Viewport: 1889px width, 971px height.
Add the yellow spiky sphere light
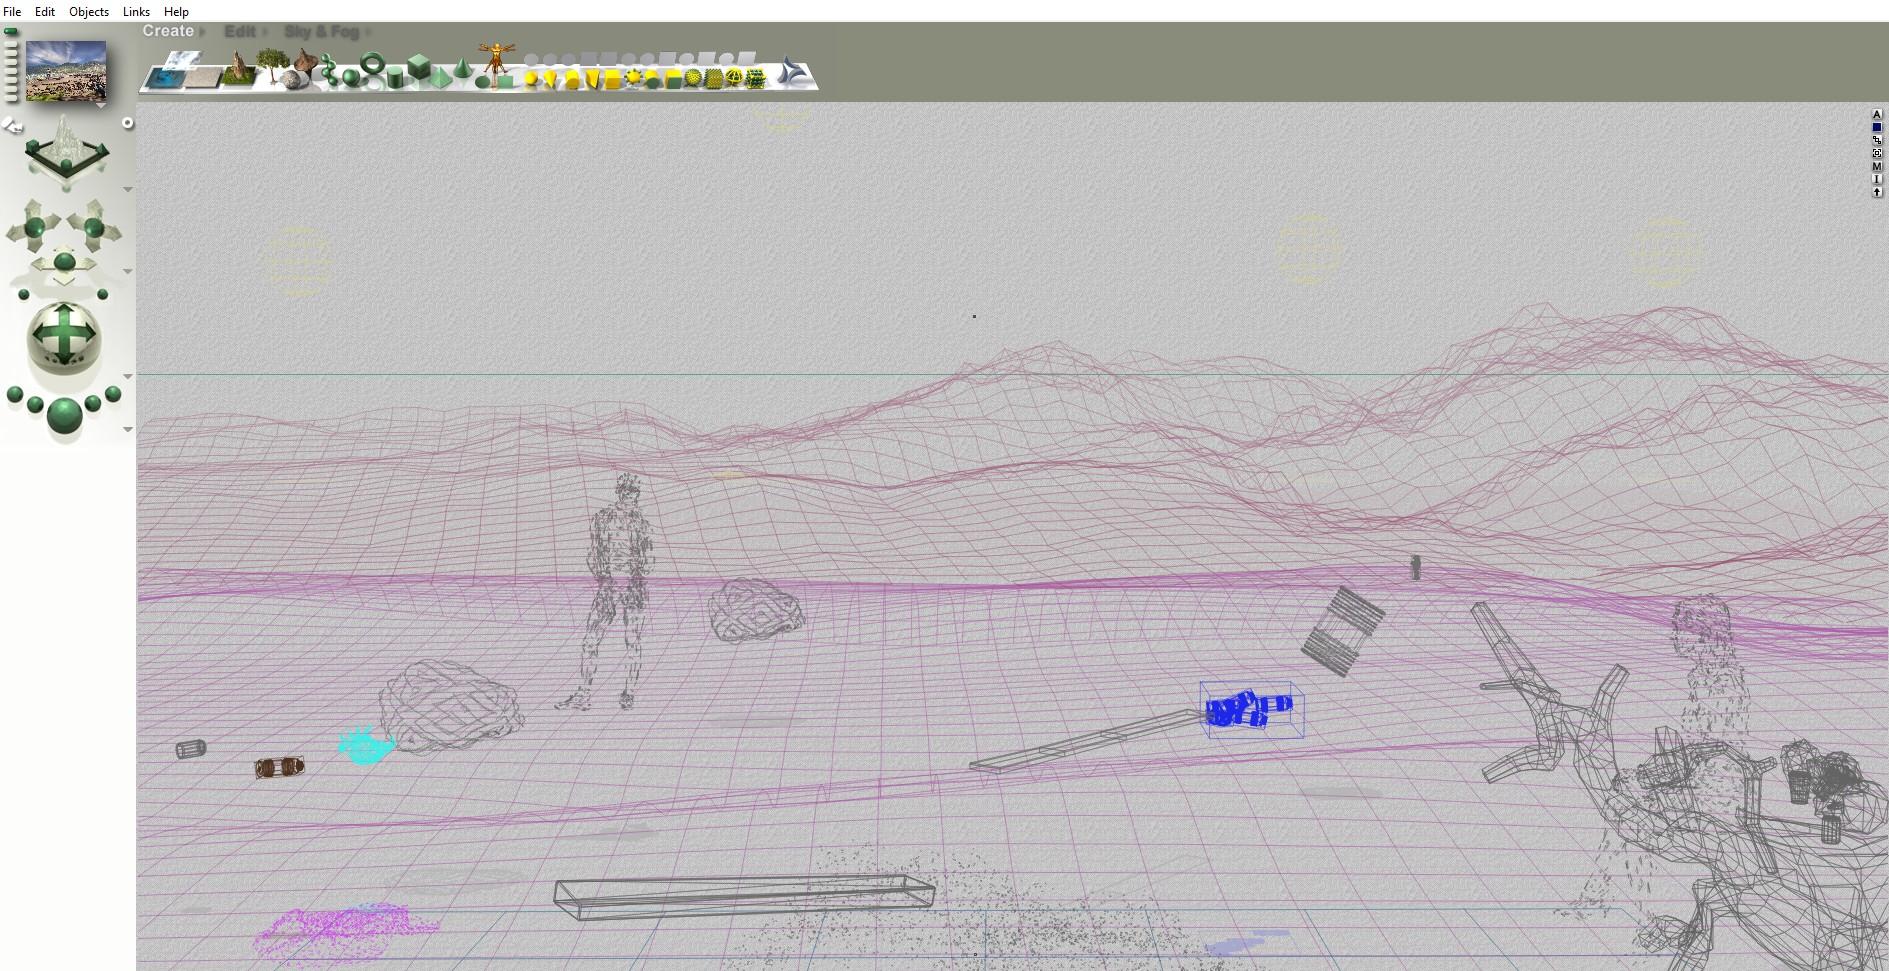point(633,77)
